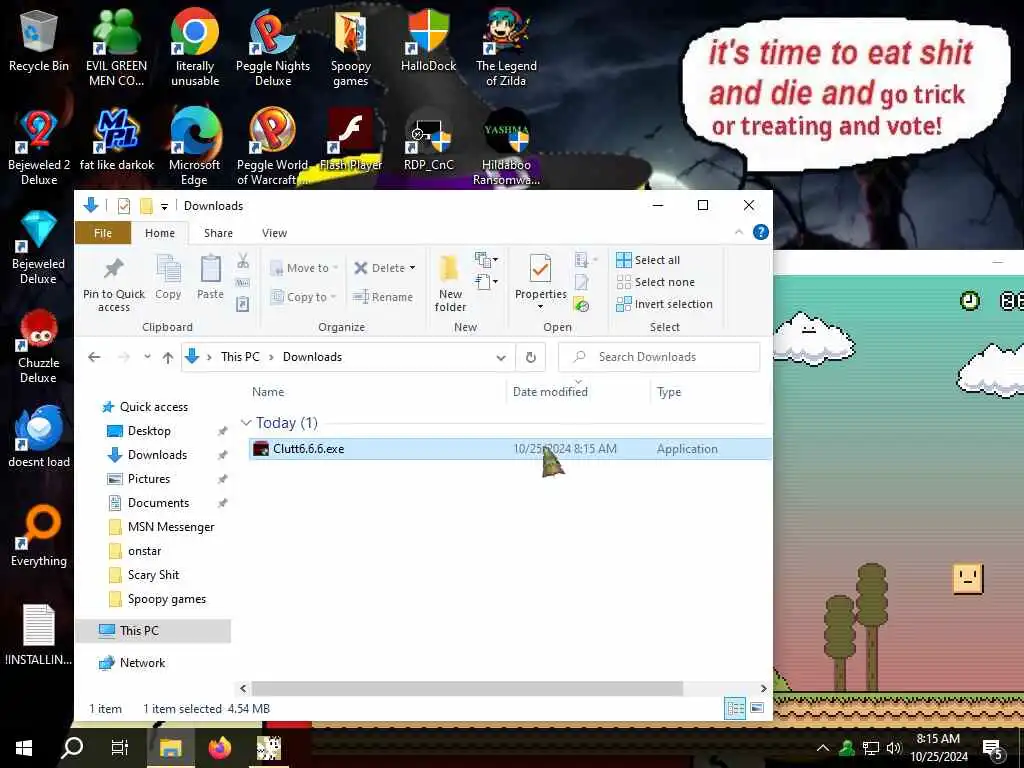Open recent locations dropdown arrow
1024x768 pixels.
(x=148, y=357)
